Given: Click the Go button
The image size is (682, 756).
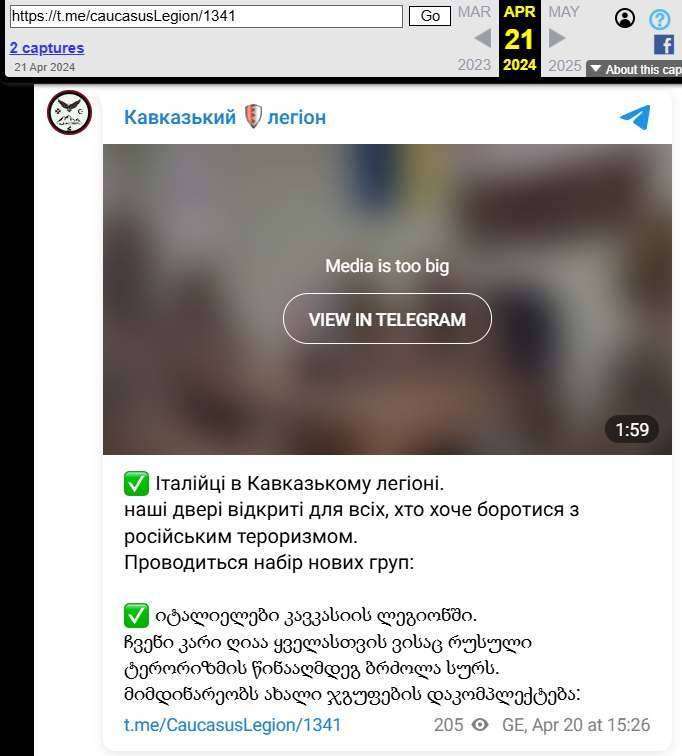Looking at the screenshot, I should (x=430, y=16).
